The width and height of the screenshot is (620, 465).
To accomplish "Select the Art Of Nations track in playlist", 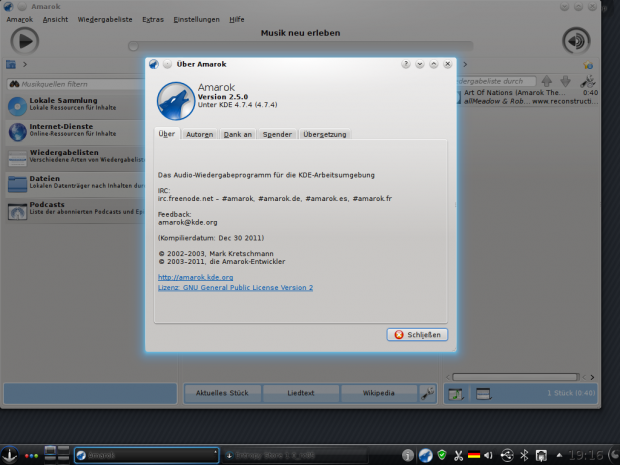I will pyautogui.click(x=528, y=97).
